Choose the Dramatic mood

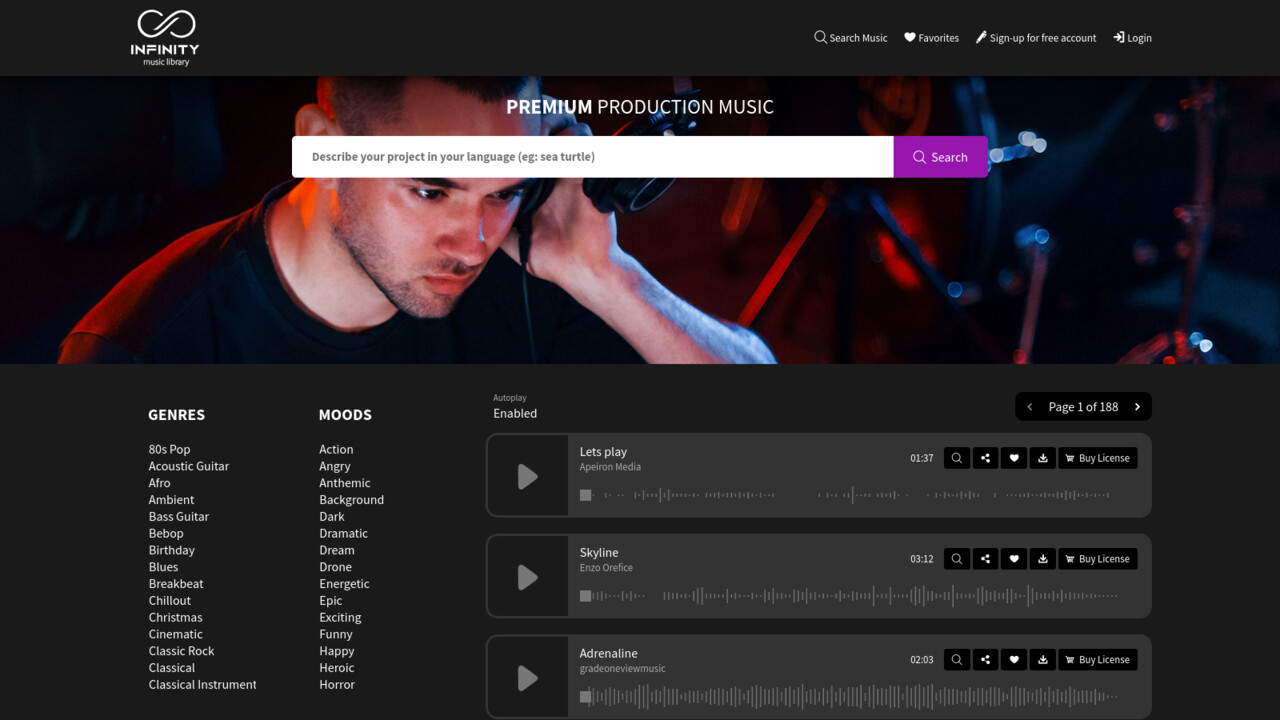[x=343, y=534]
